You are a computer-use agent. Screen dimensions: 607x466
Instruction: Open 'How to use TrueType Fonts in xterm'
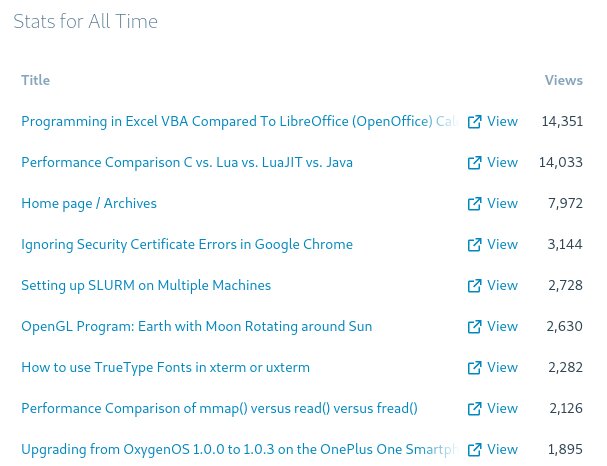point(165,368)
